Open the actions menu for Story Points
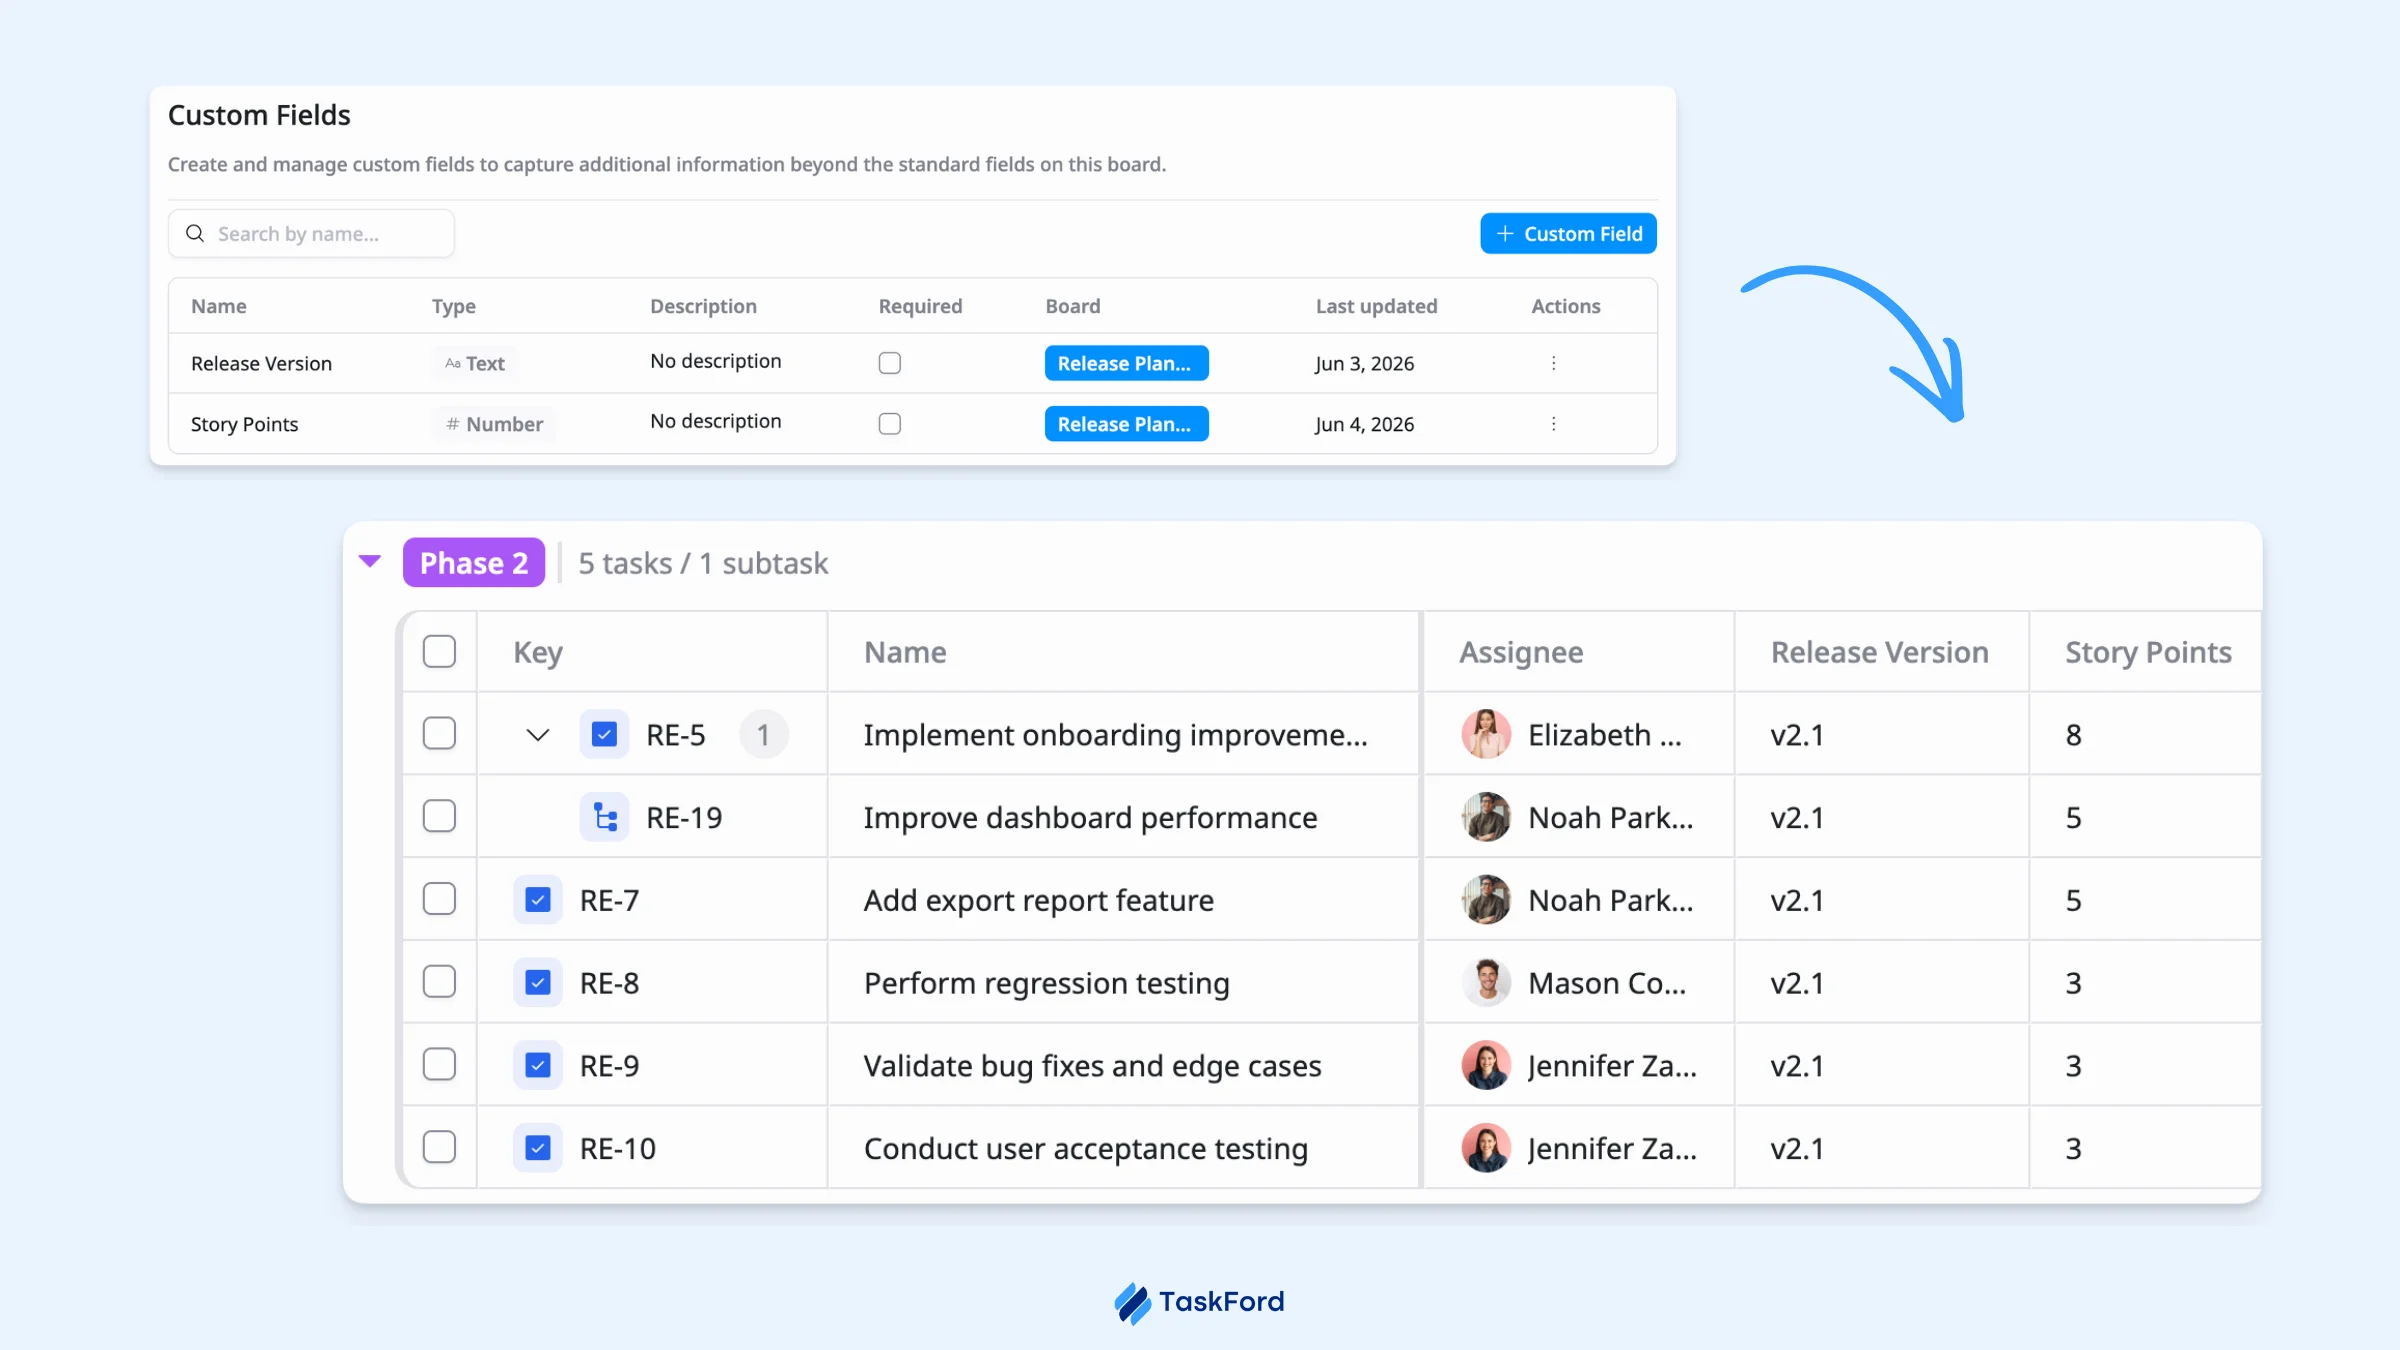 tap(1553, 424)
